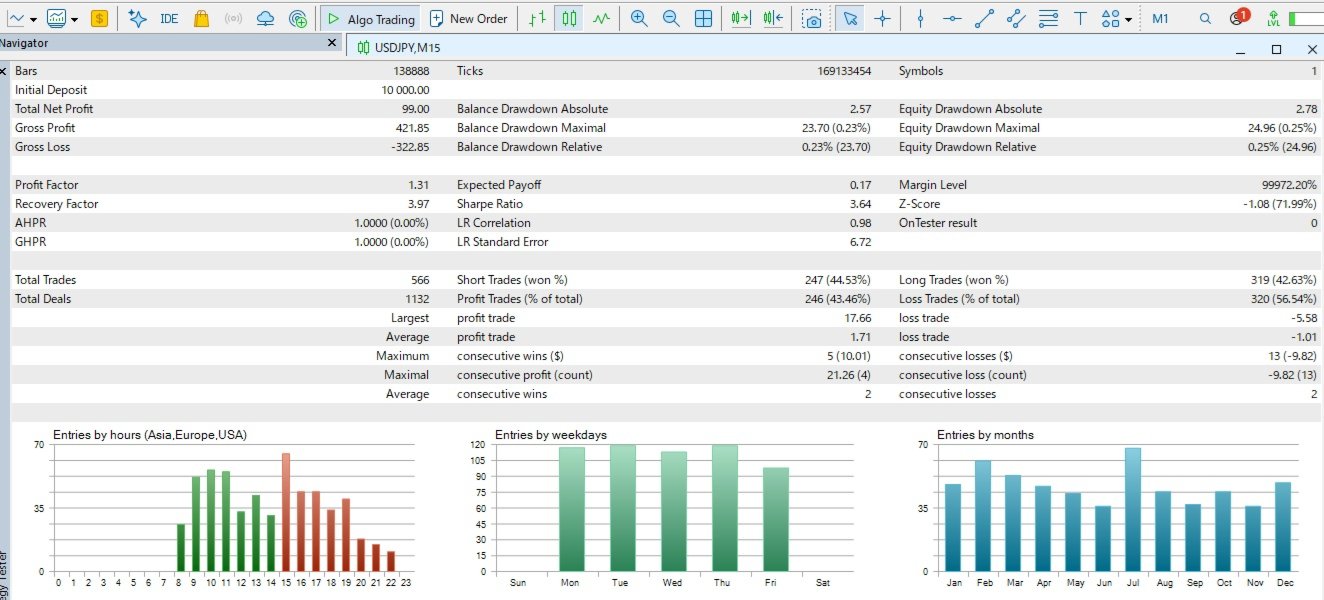Image resolution: width=1324 pixels, height=600 pixels.
Task: Open the Market shopping bag icon
Action: 201,18
